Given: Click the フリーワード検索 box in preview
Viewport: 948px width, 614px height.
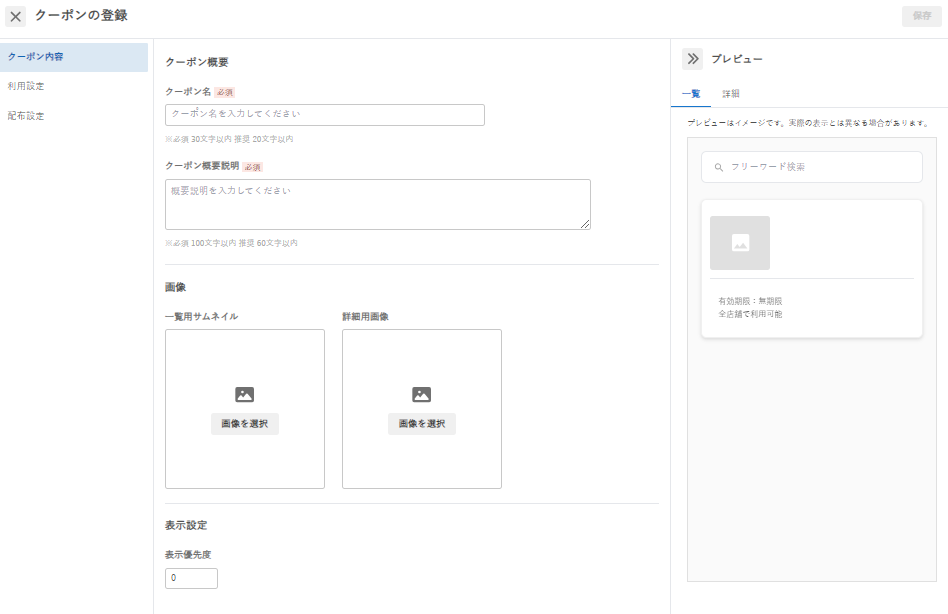Looking at the screenshot, I should pyautogui.click(x=812, y=167).
